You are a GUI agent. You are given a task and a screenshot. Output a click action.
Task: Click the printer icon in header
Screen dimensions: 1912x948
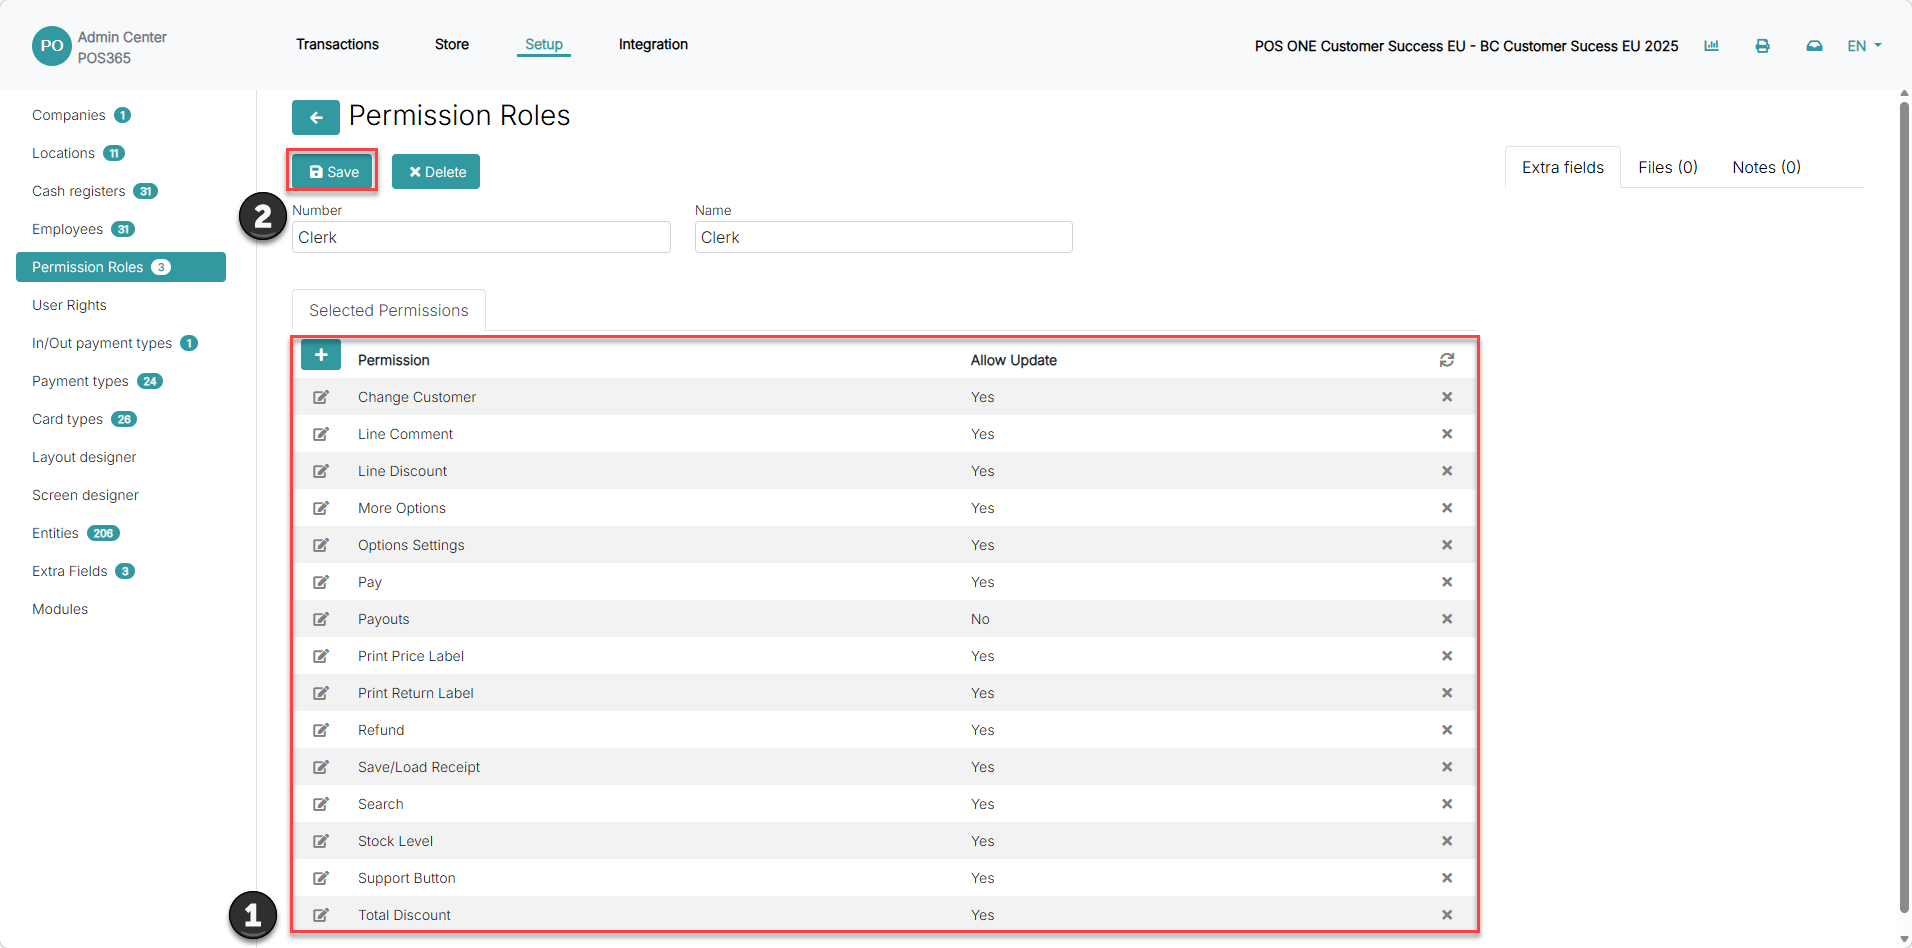(x=1762, y=46)
